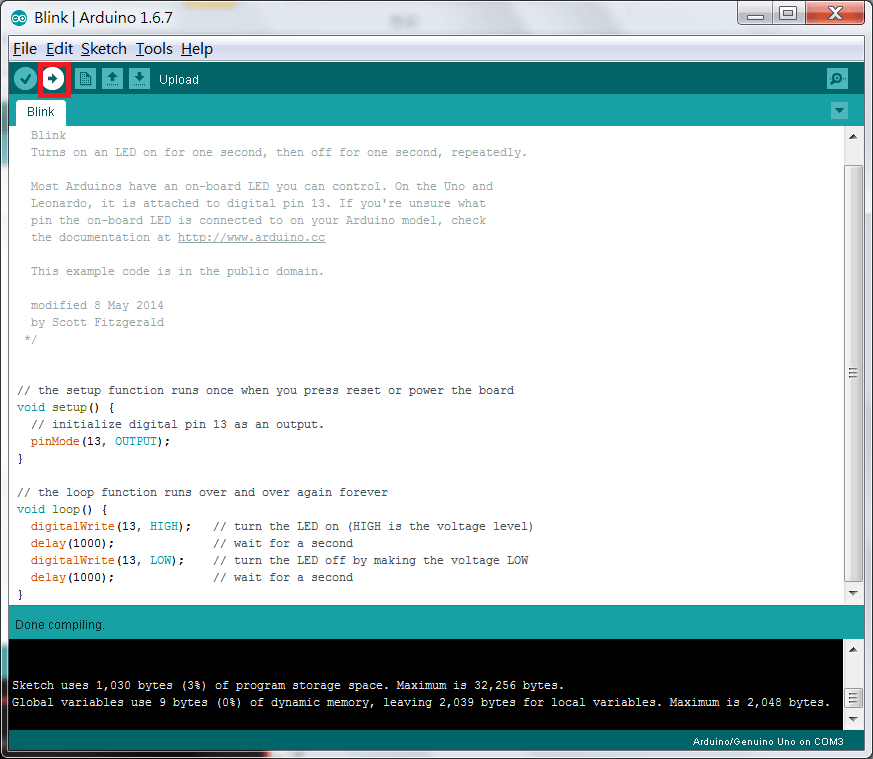
Task: Select the Blink sketch tab
Action: tap(41, 112)
